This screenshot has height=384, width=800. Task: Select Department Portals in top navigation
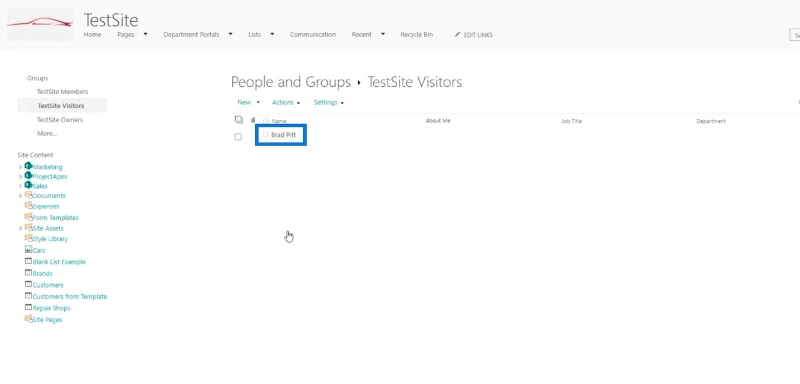coord(191,35)
